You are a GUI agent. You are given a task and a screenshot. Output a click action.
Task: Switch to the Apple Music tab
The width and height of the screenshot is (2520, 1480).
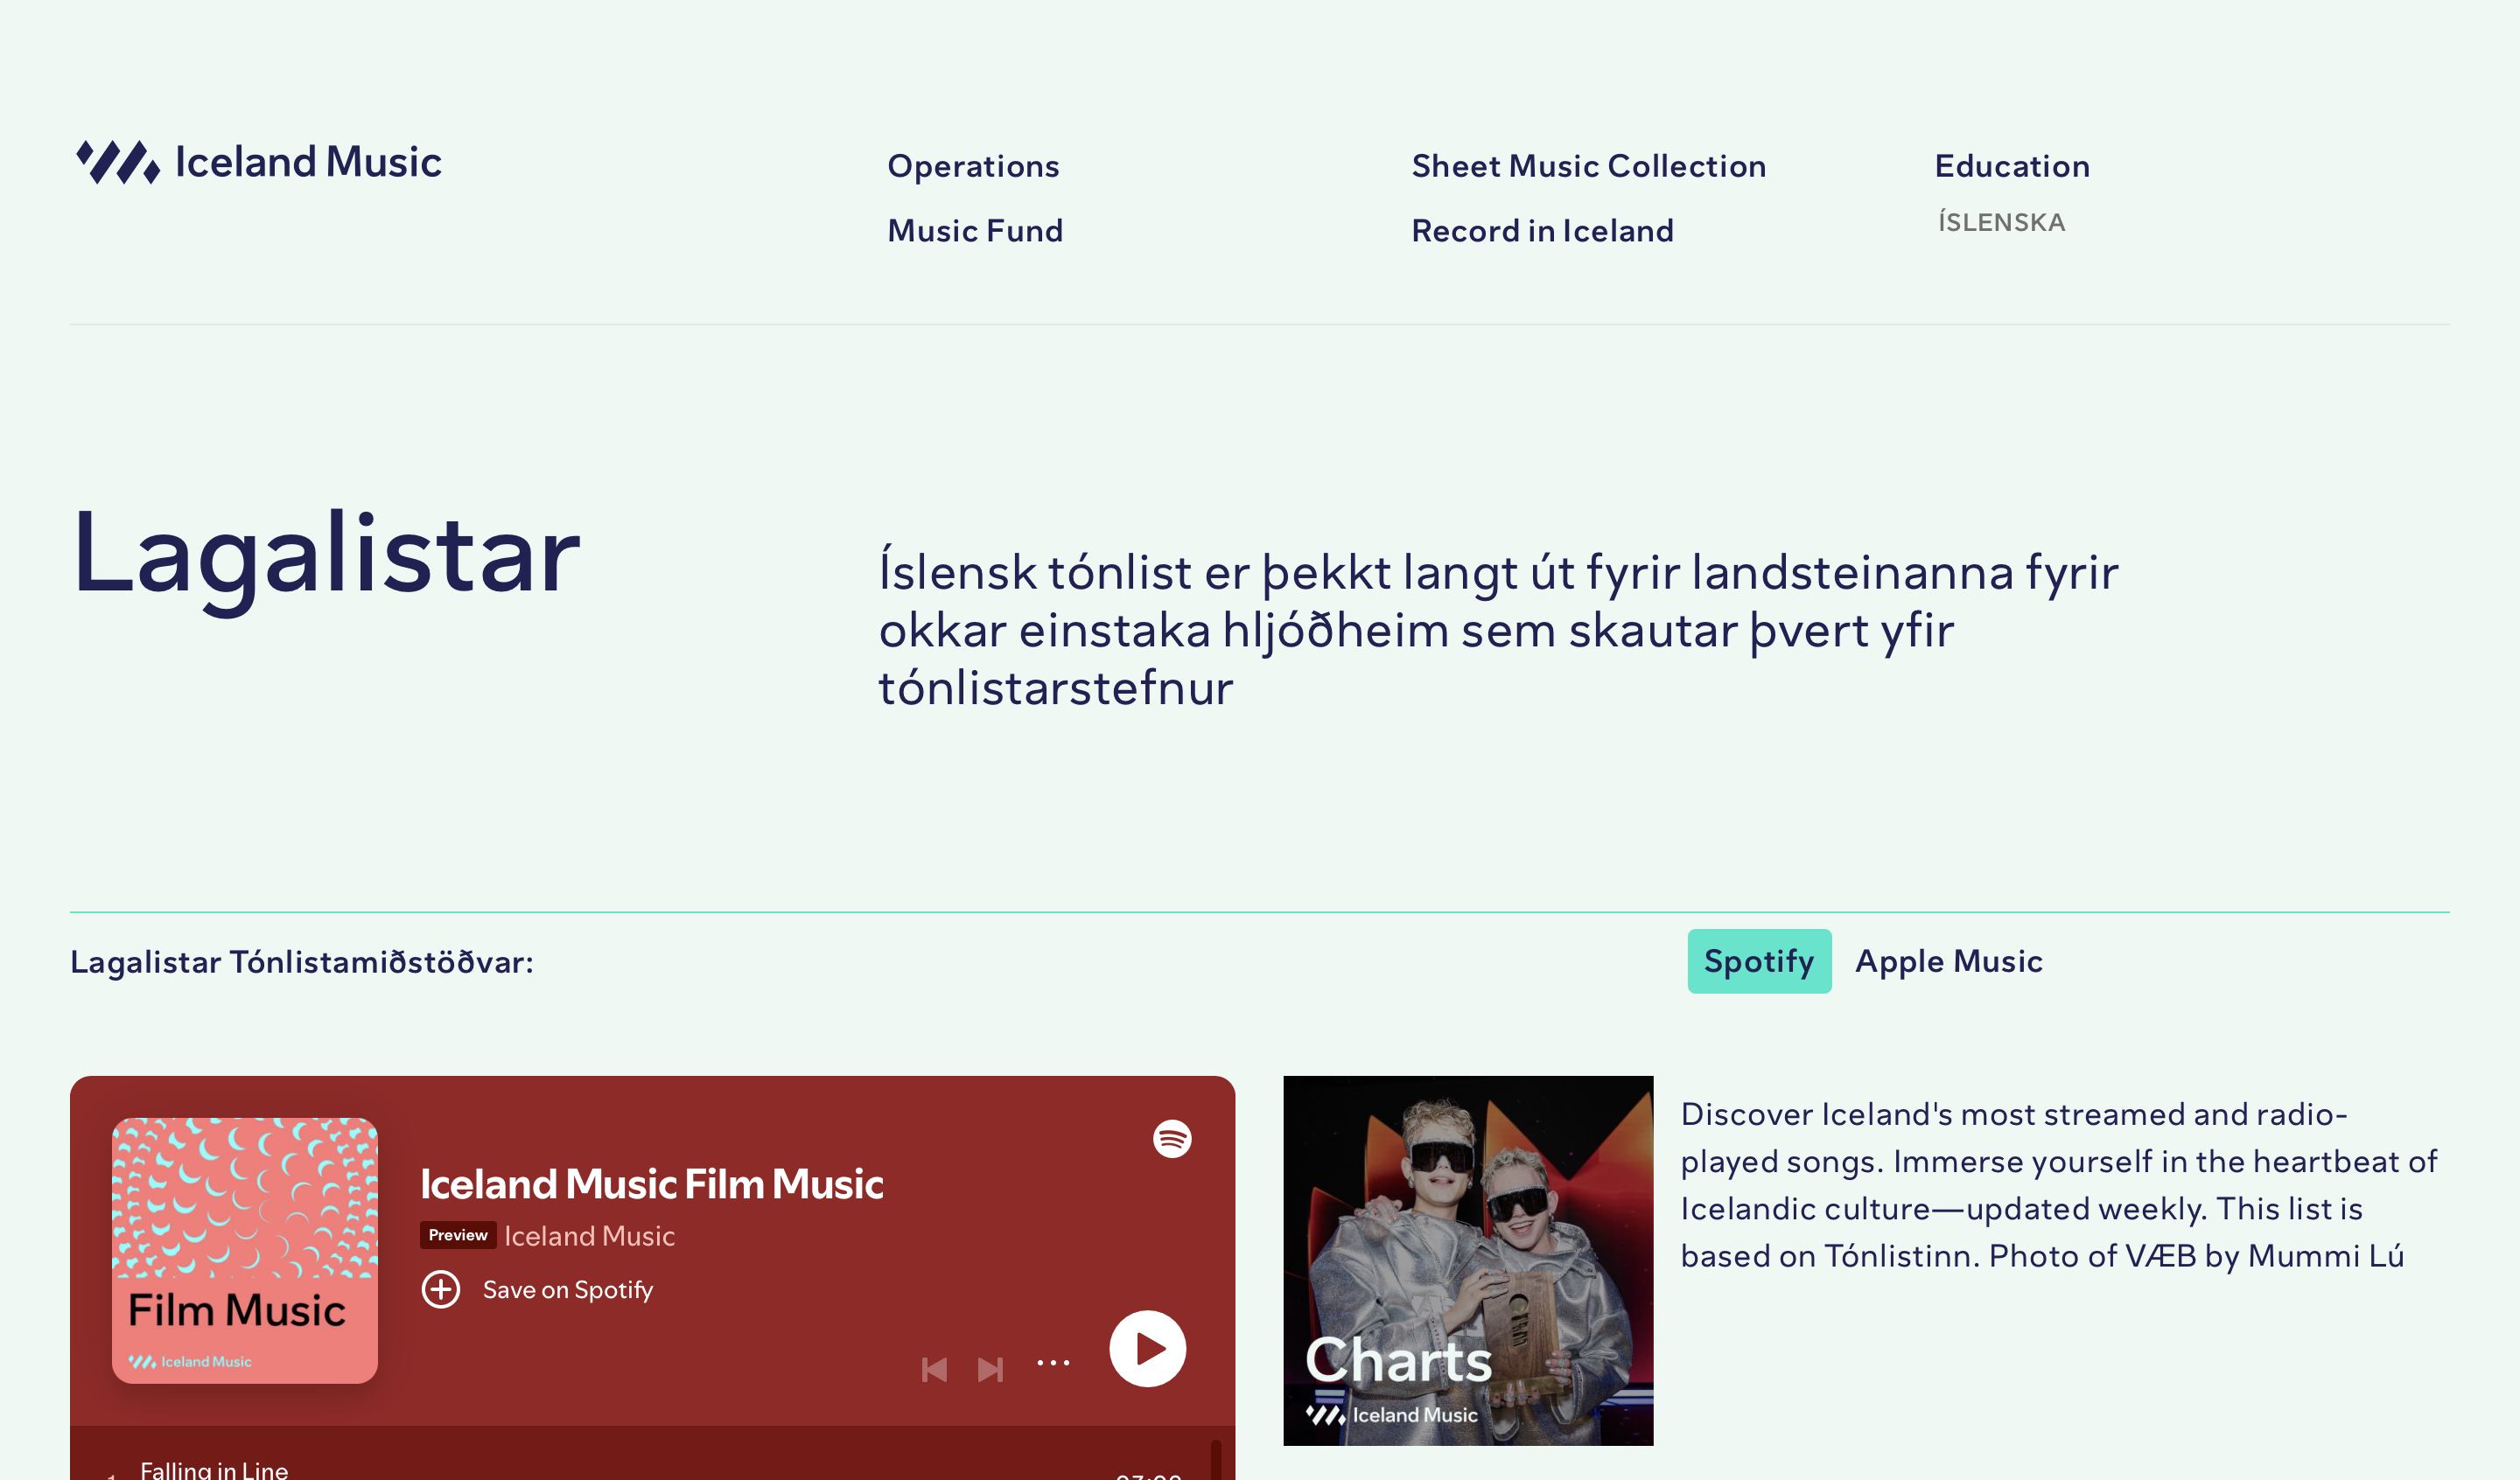coord(1948,961)
